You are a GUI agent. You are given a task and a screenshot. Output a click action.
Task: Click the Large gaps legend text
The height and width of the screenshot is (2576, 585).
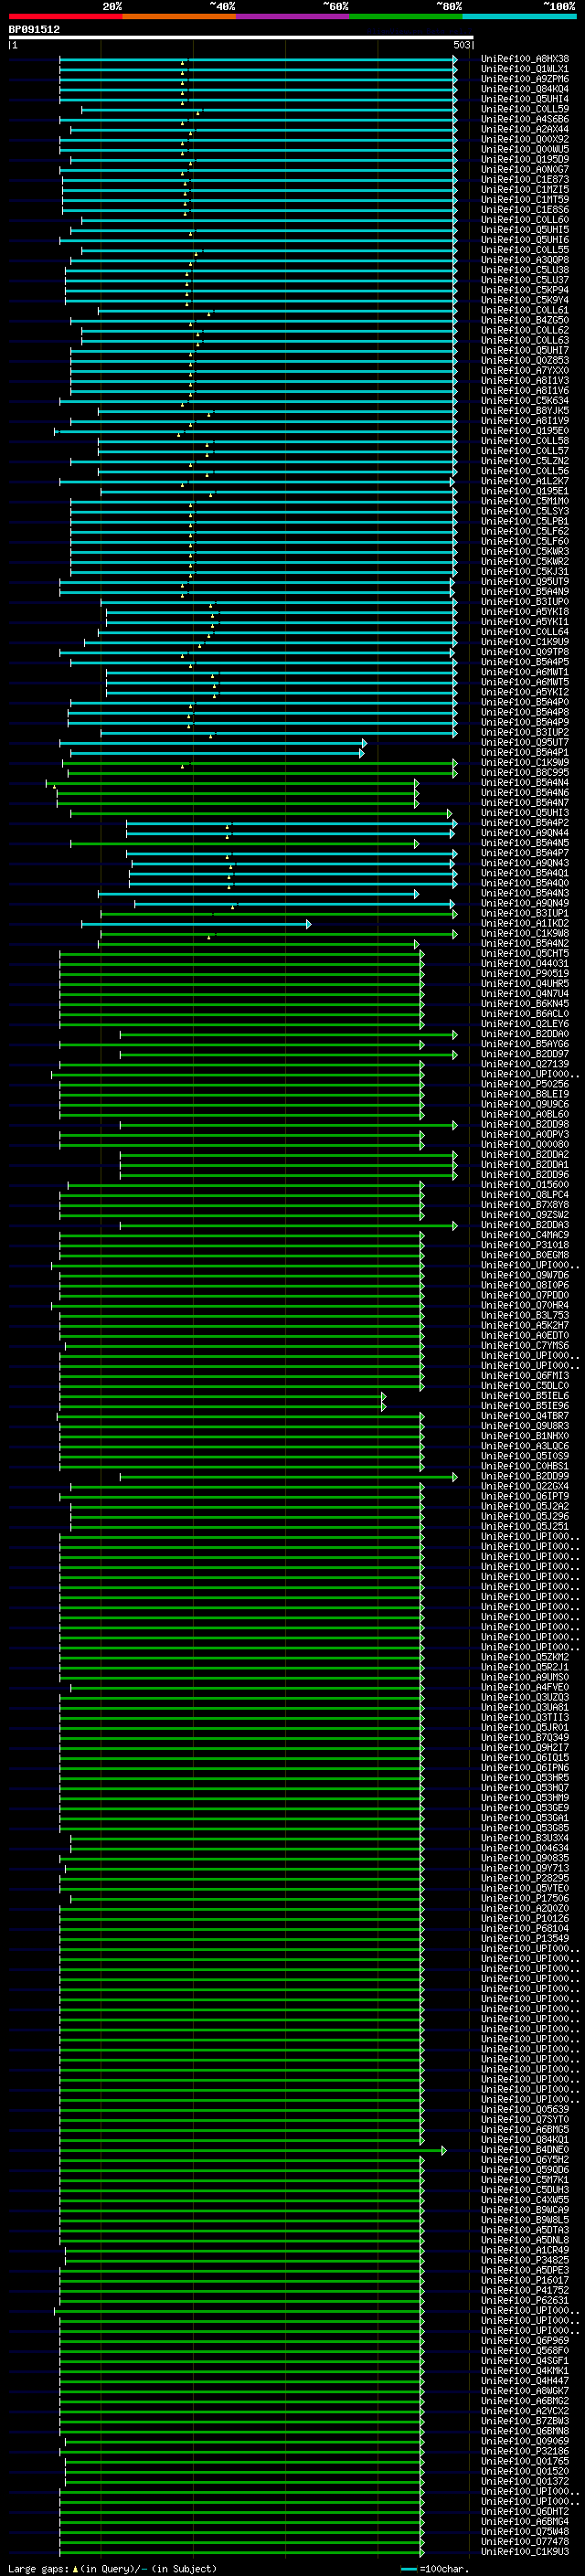coord(38,2569)
